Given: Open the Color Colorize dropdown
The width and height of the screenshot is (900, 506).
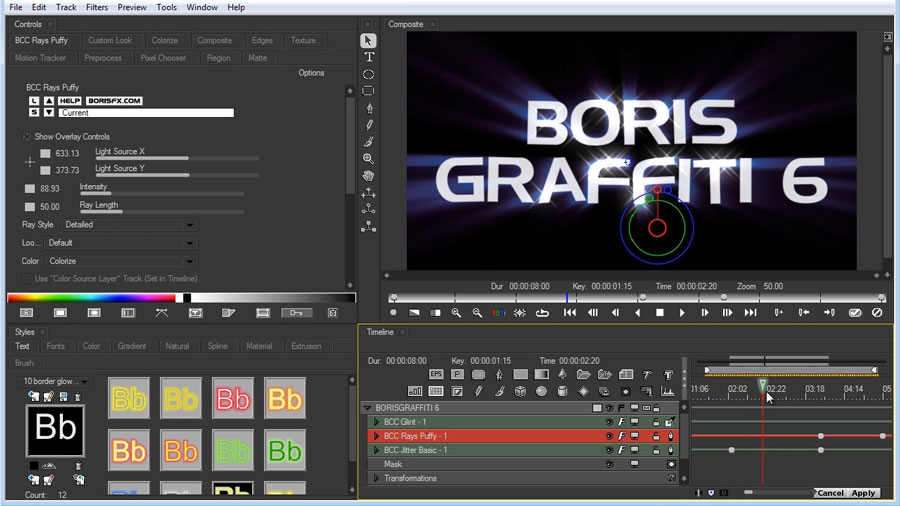Looking at the screenshot, I should 121,261.
